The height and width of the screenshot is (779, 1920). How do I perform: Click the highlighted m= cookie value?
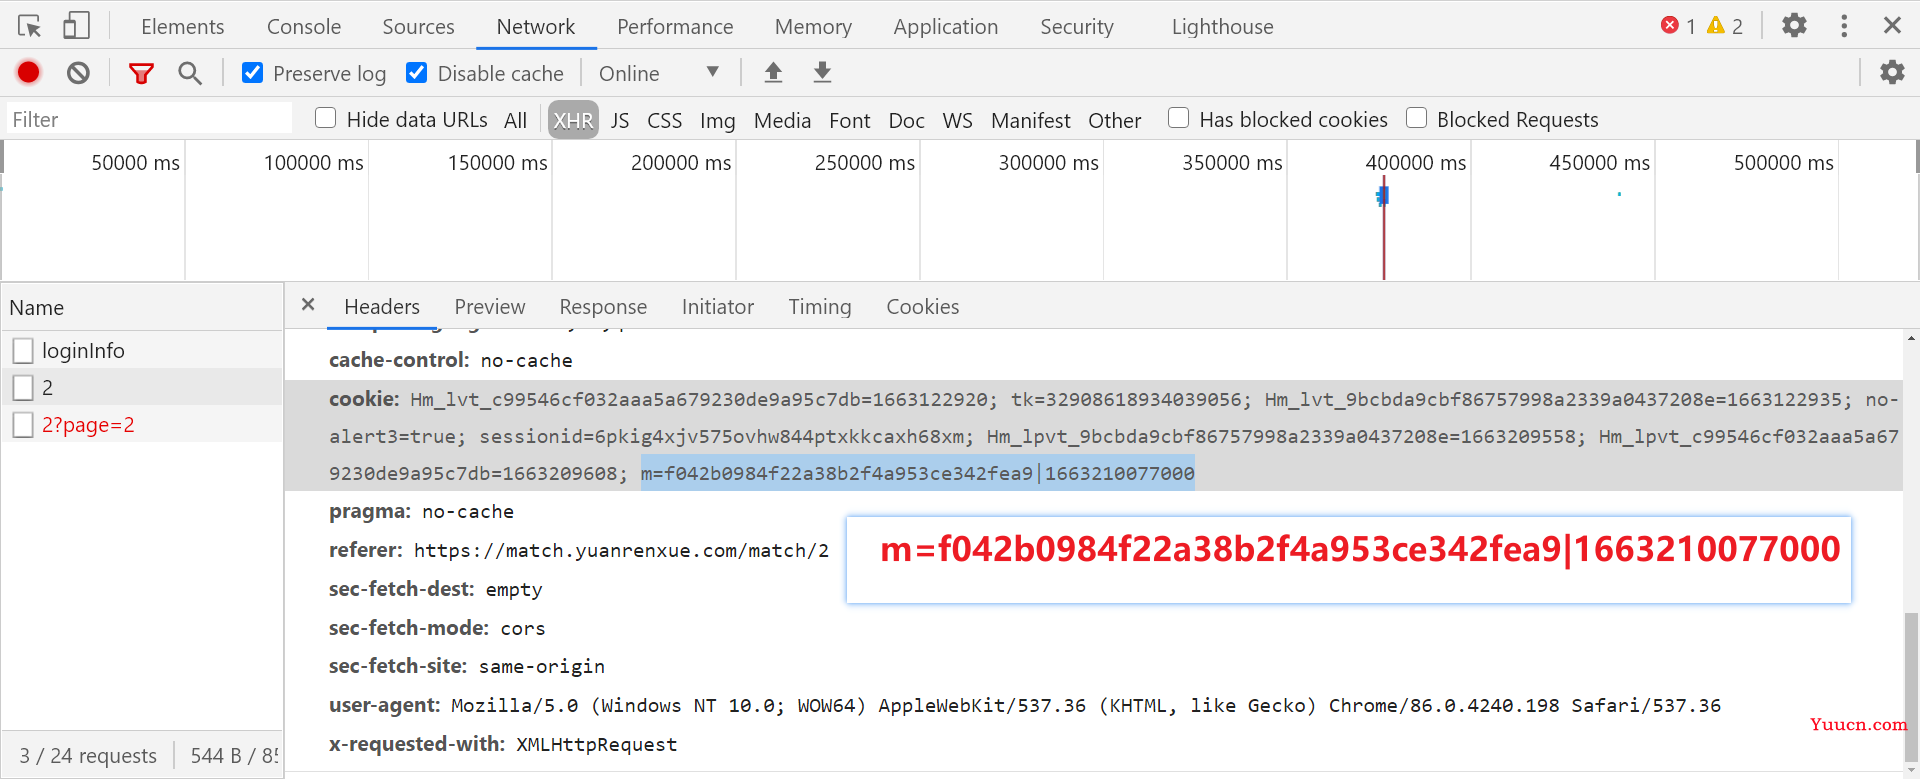[x=918, y=473]
